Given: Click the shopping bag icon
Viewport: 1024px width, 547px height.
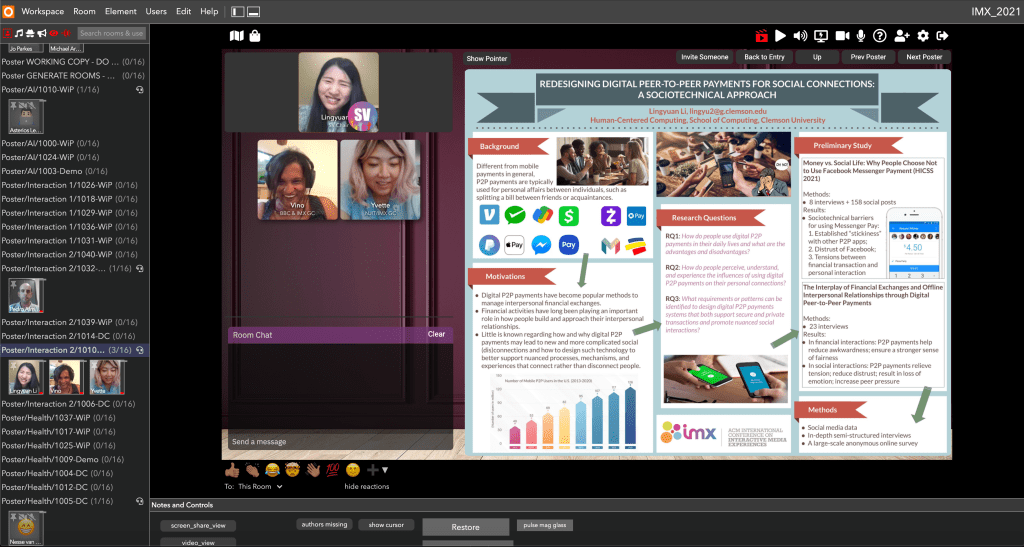Looking at the screenshot, I should (255, 36).
